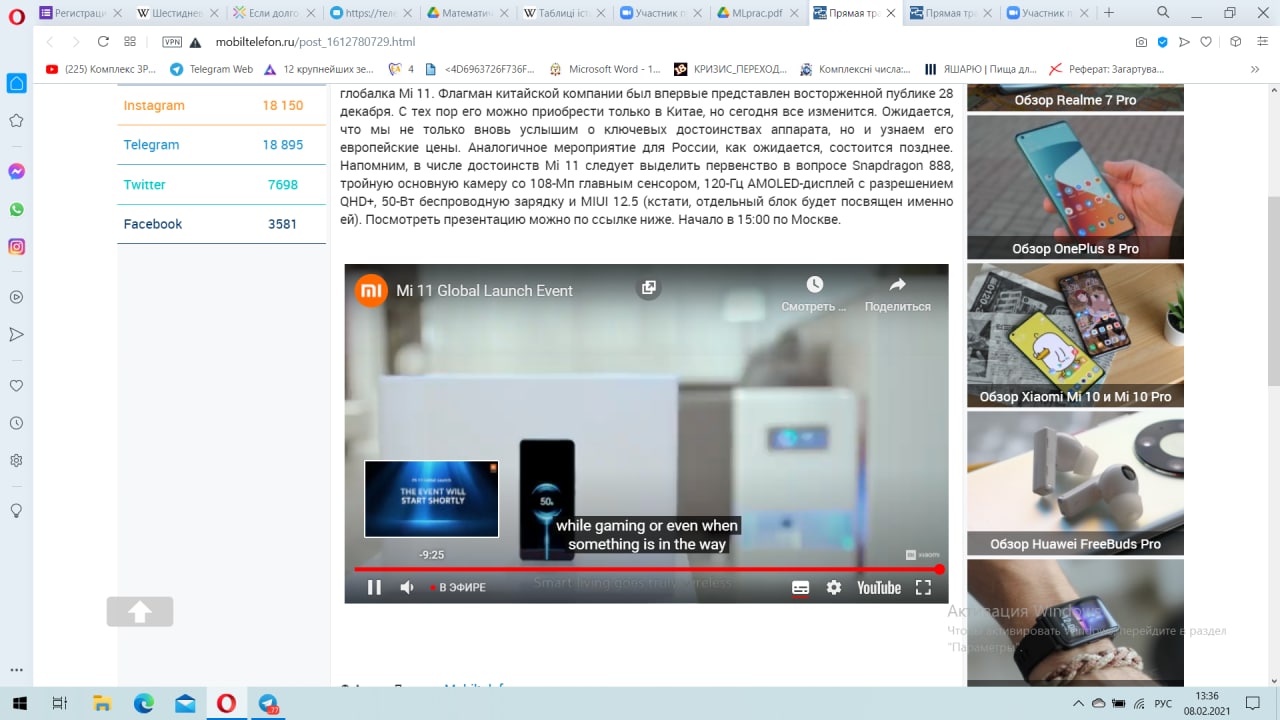Watch on YouTube logo button
Viewport: 1280px width, 720px height.
coord(879,588)
